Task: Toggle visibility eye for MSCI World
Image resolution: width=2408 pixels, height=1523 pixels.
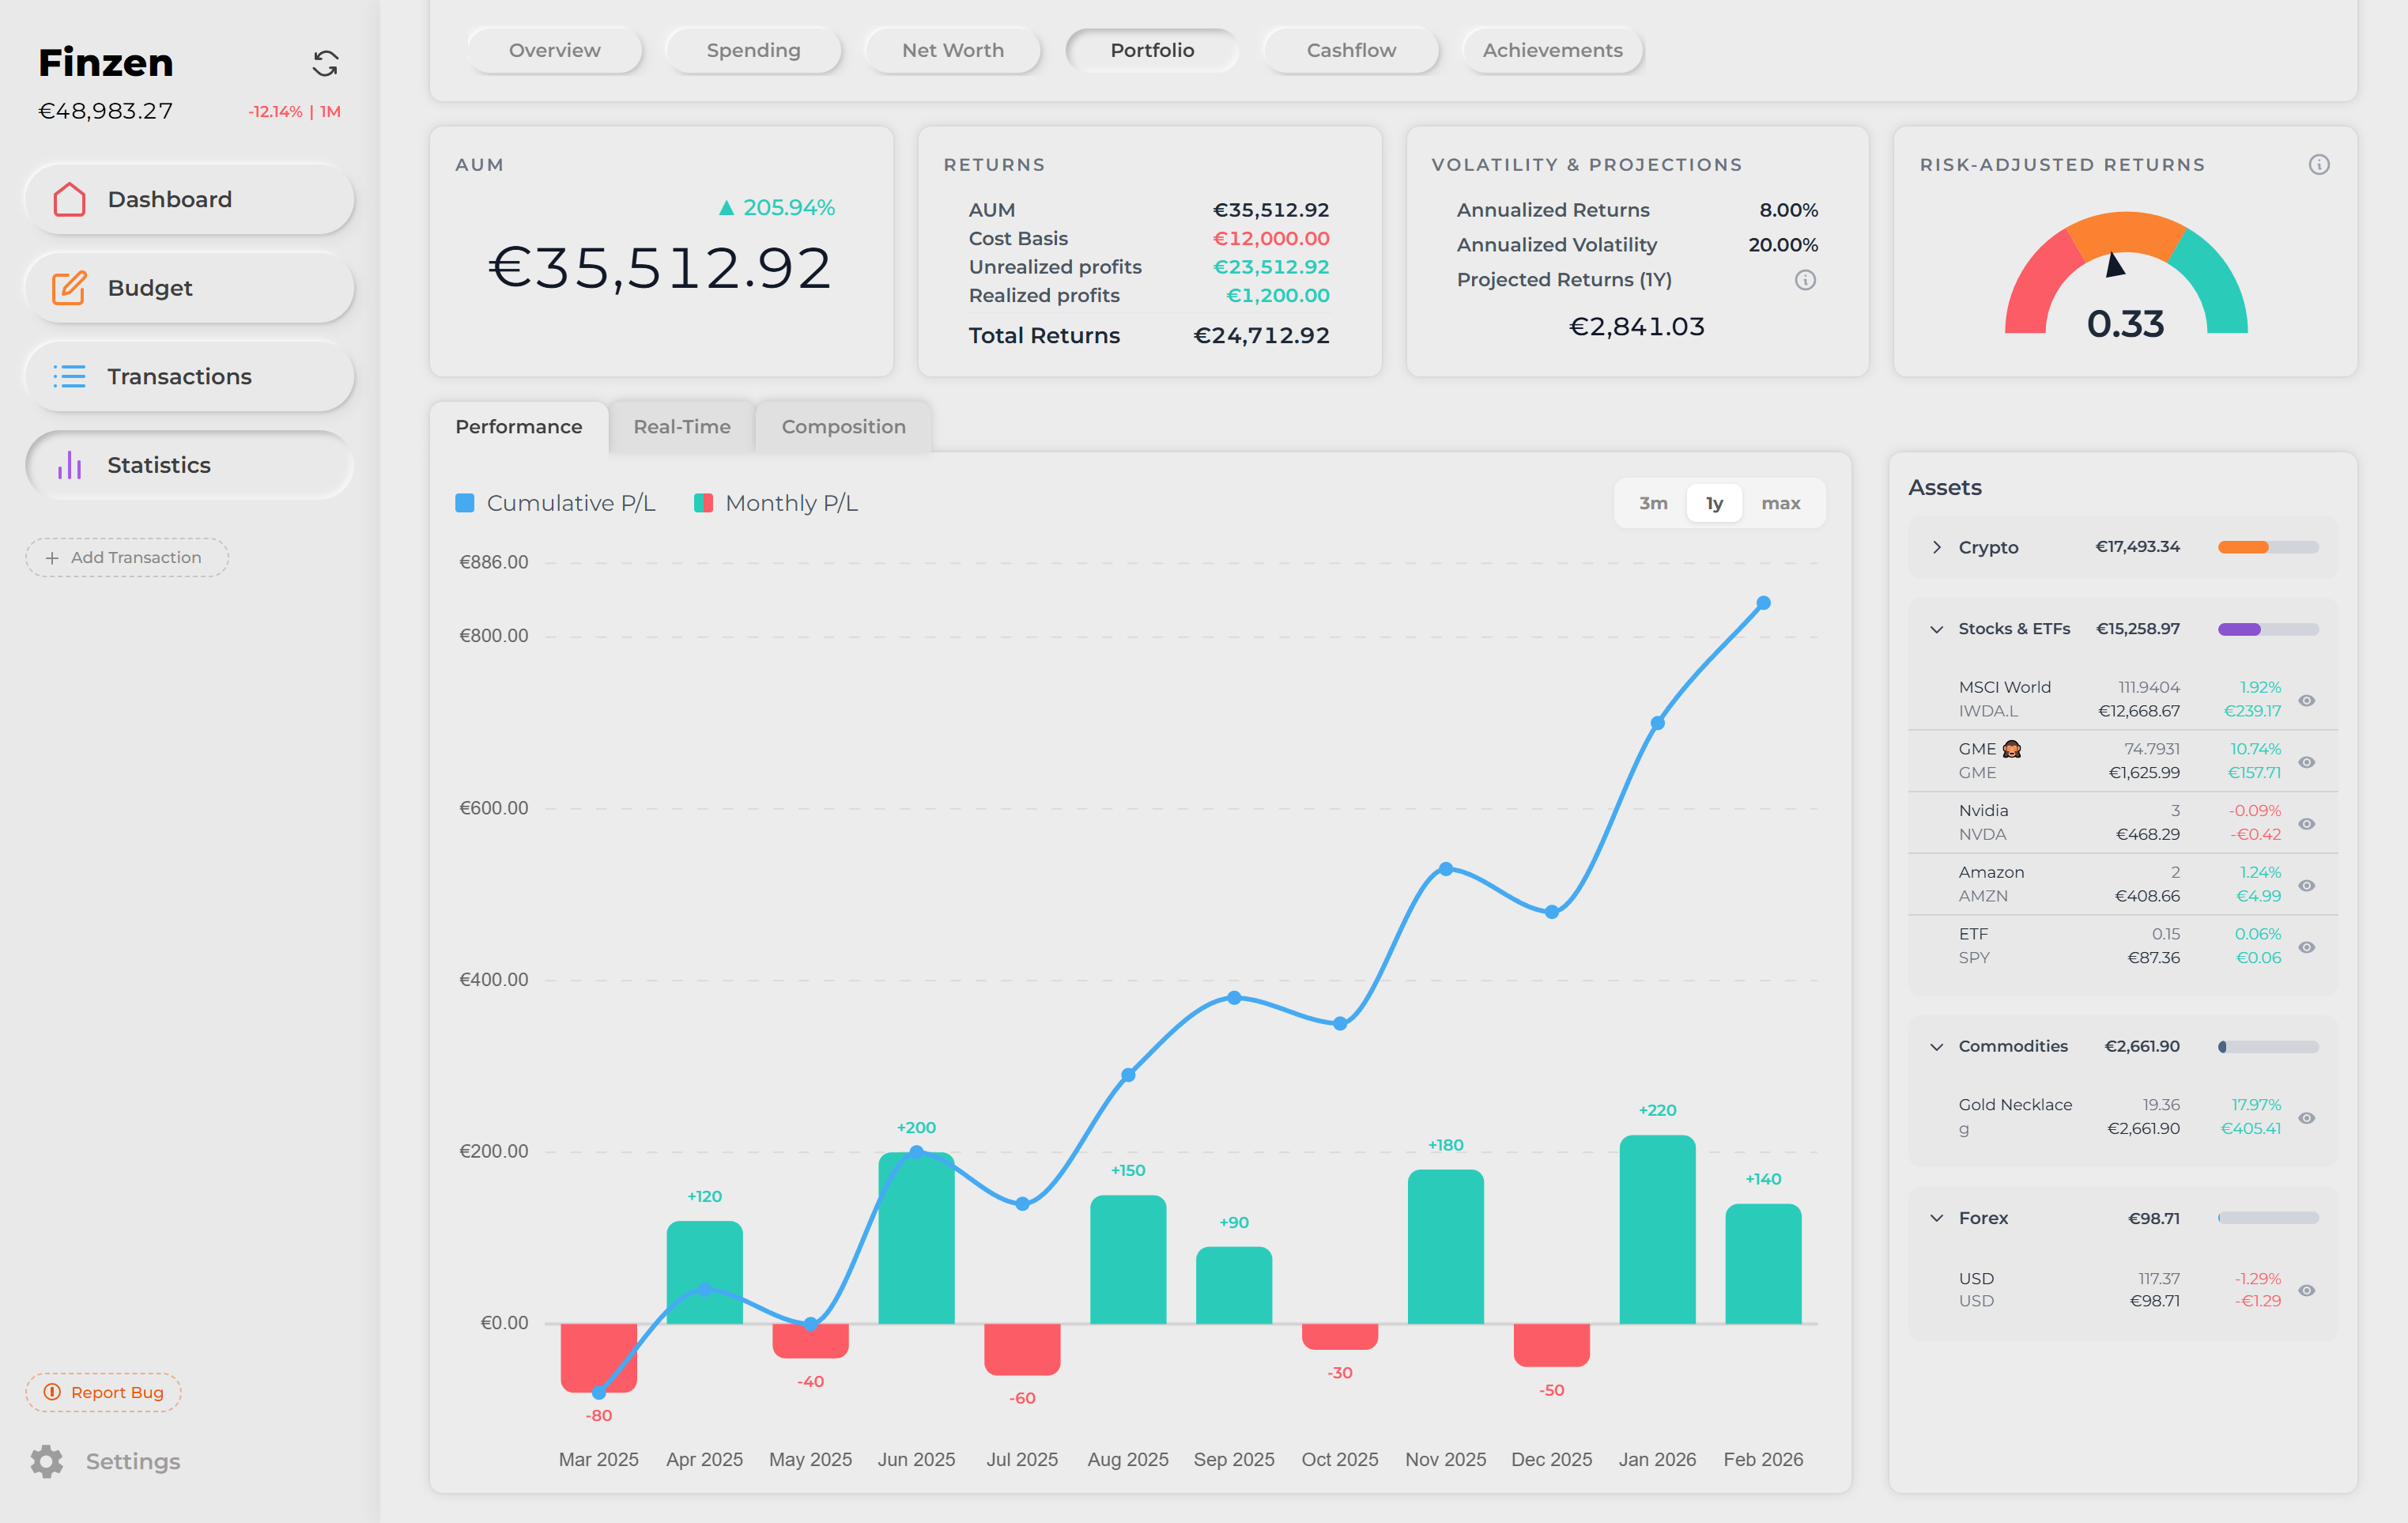Action: coord(2307,700)
